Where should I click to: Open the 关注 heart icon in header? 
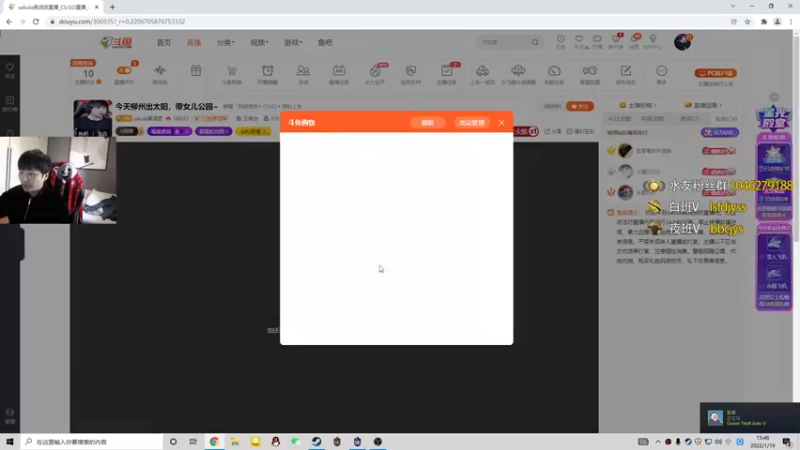[x=579, y=41]
